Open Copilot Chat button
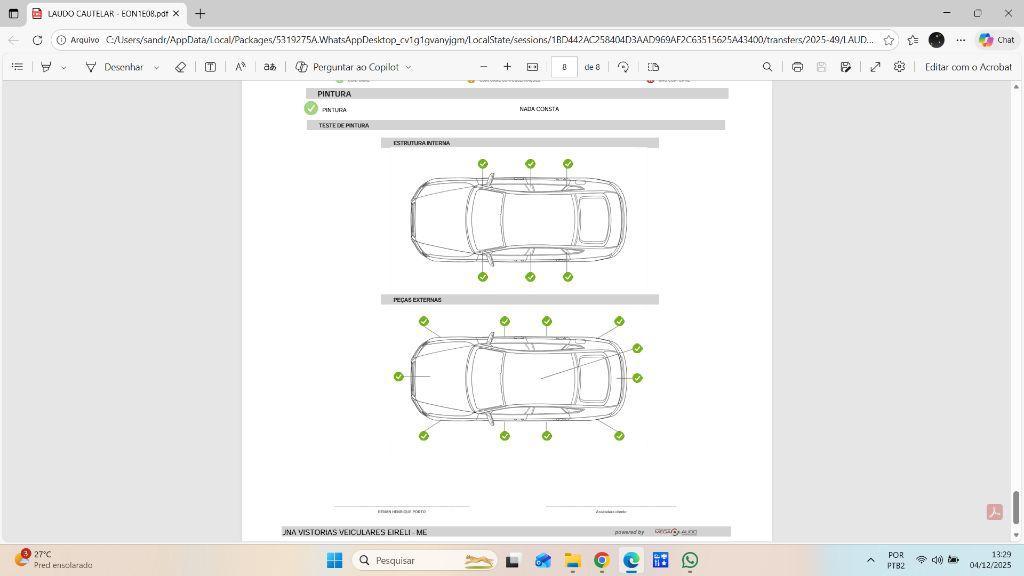Image resolution: width=1024 pixels, height=576 pixels. tap(996, 40)
